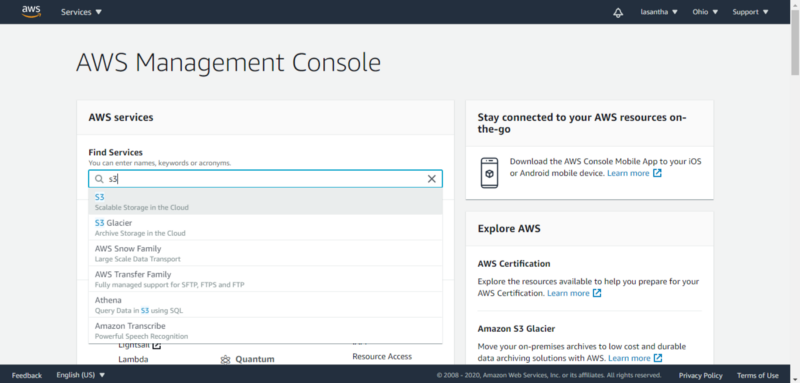Click the Feedback button in footer

point(27,375)
